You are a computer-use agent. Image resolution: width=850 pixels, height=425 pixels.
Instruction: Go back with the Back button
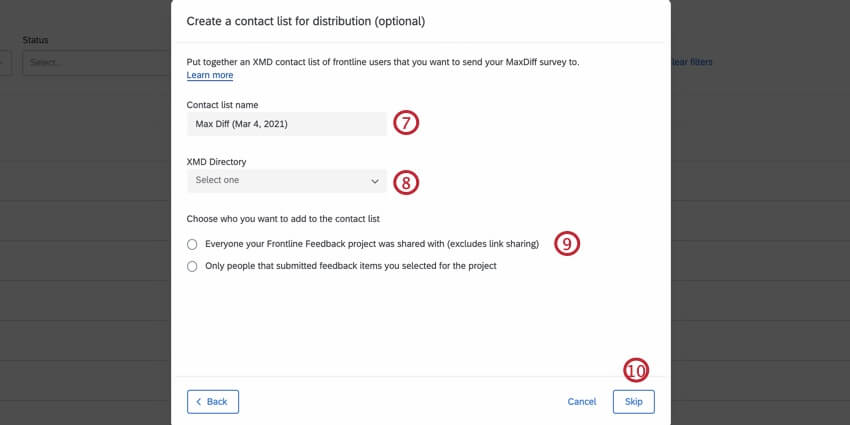pyautogui.click(x=212, y=401)
